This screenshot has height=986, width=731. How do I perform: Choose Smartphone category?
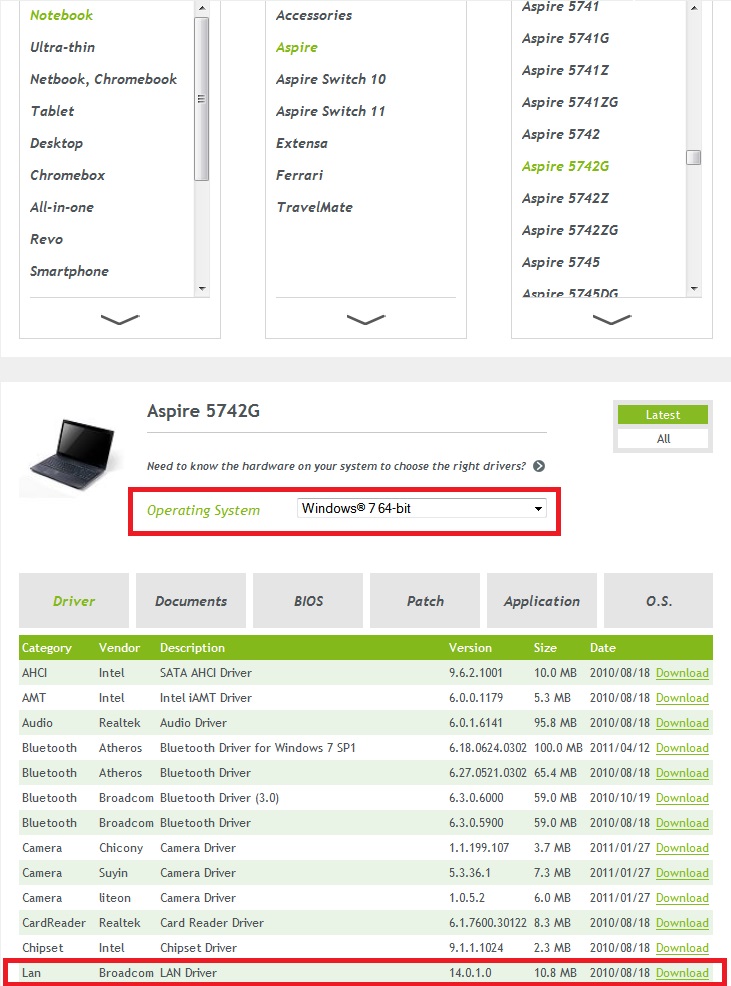point(69,272)
